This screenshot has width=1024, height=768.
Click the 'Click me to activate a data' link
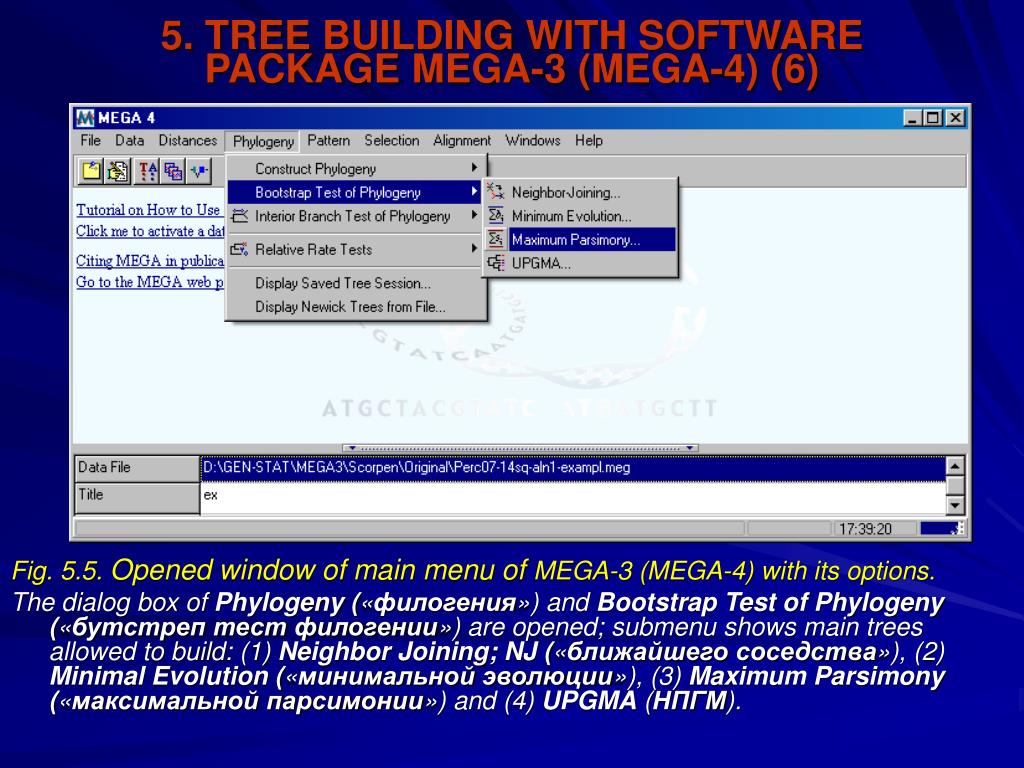150,231
